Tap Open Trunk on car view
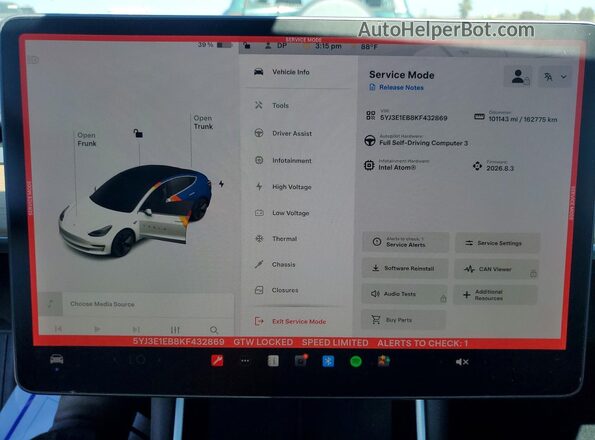This screenshot has height=440, width=595. click(x=203, y=122)
